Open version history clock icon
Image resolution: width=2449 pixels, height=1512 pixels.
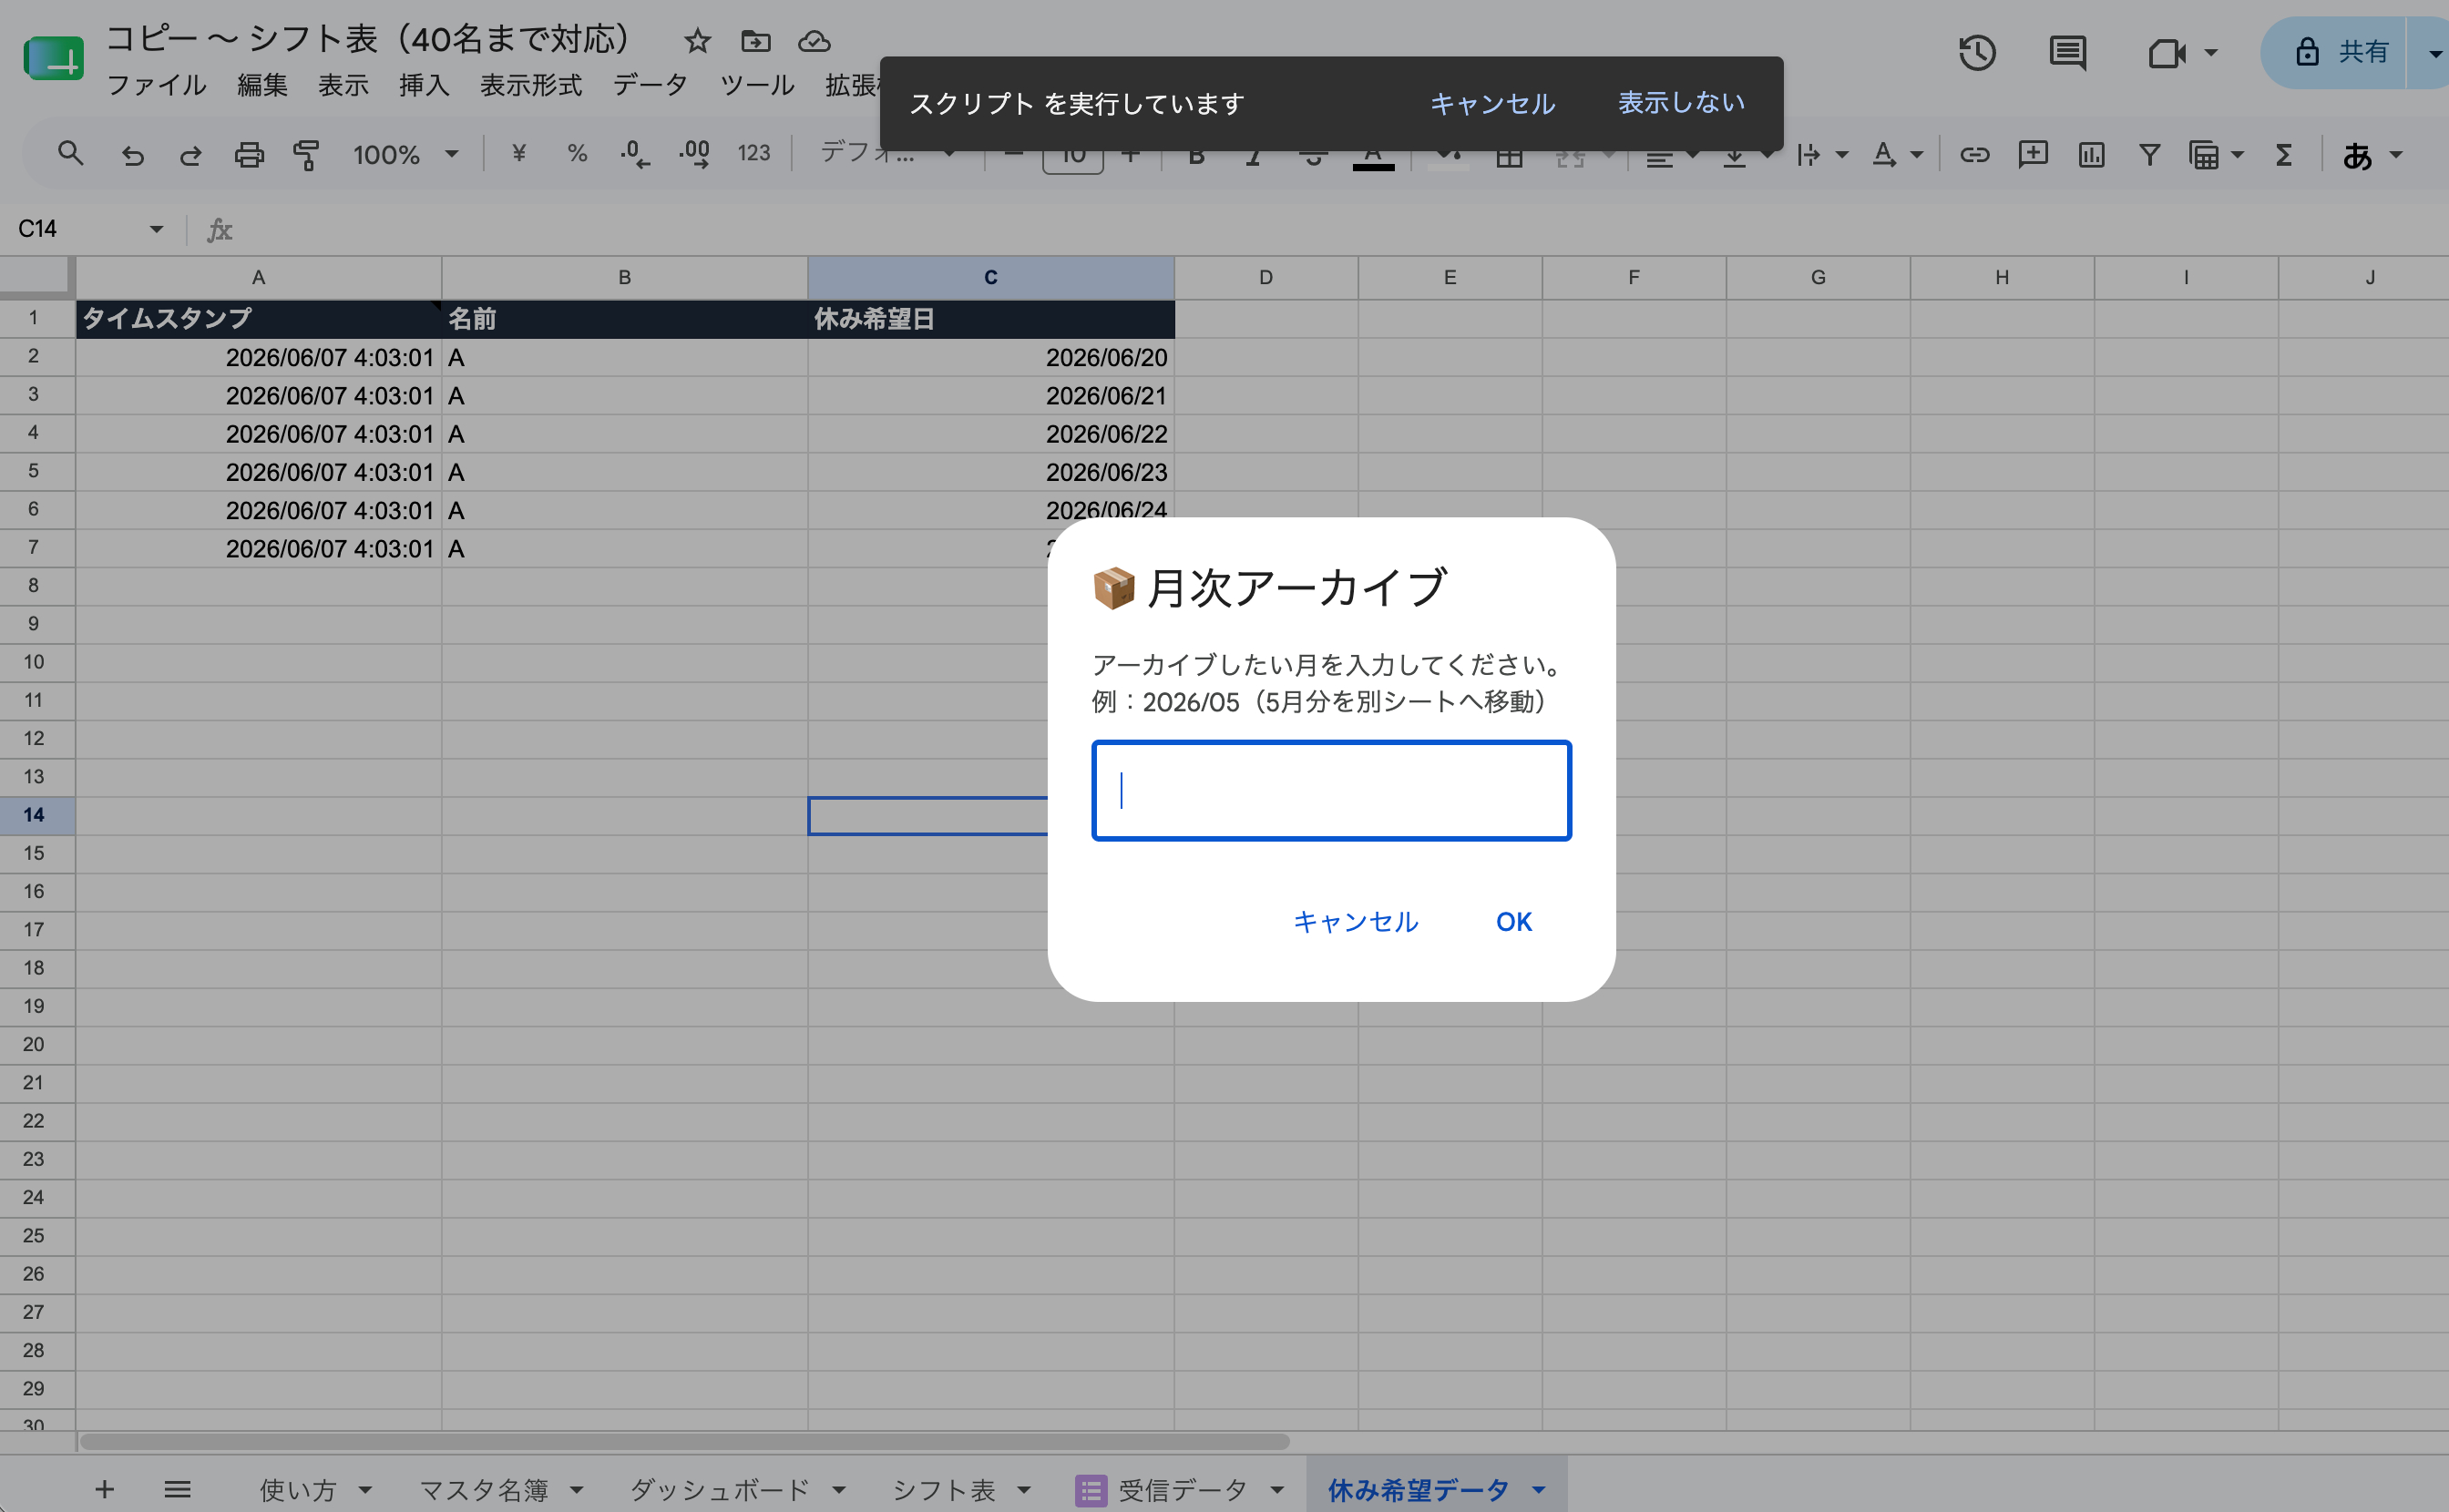(x=1976, y=52)
